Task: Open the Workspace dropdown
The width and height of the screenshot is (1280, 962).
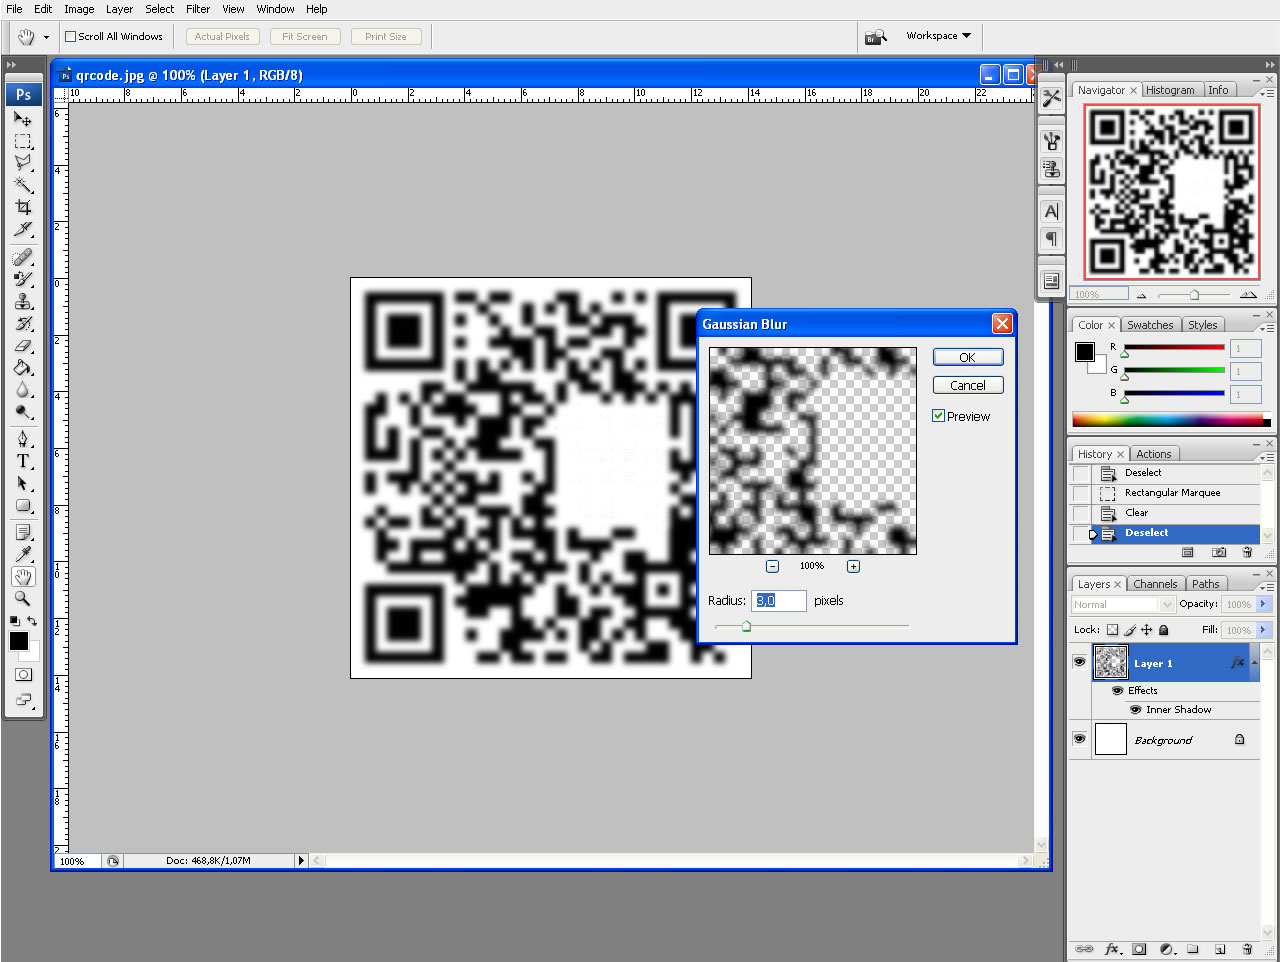Action: tap(938, 36)
